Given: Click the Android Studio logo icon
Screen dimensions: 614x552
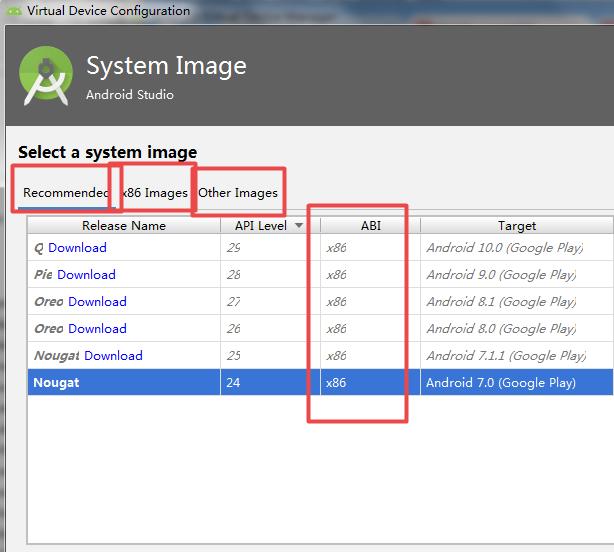Looking at the screenshot, I should pyautogui.click(x=46, y=76).
